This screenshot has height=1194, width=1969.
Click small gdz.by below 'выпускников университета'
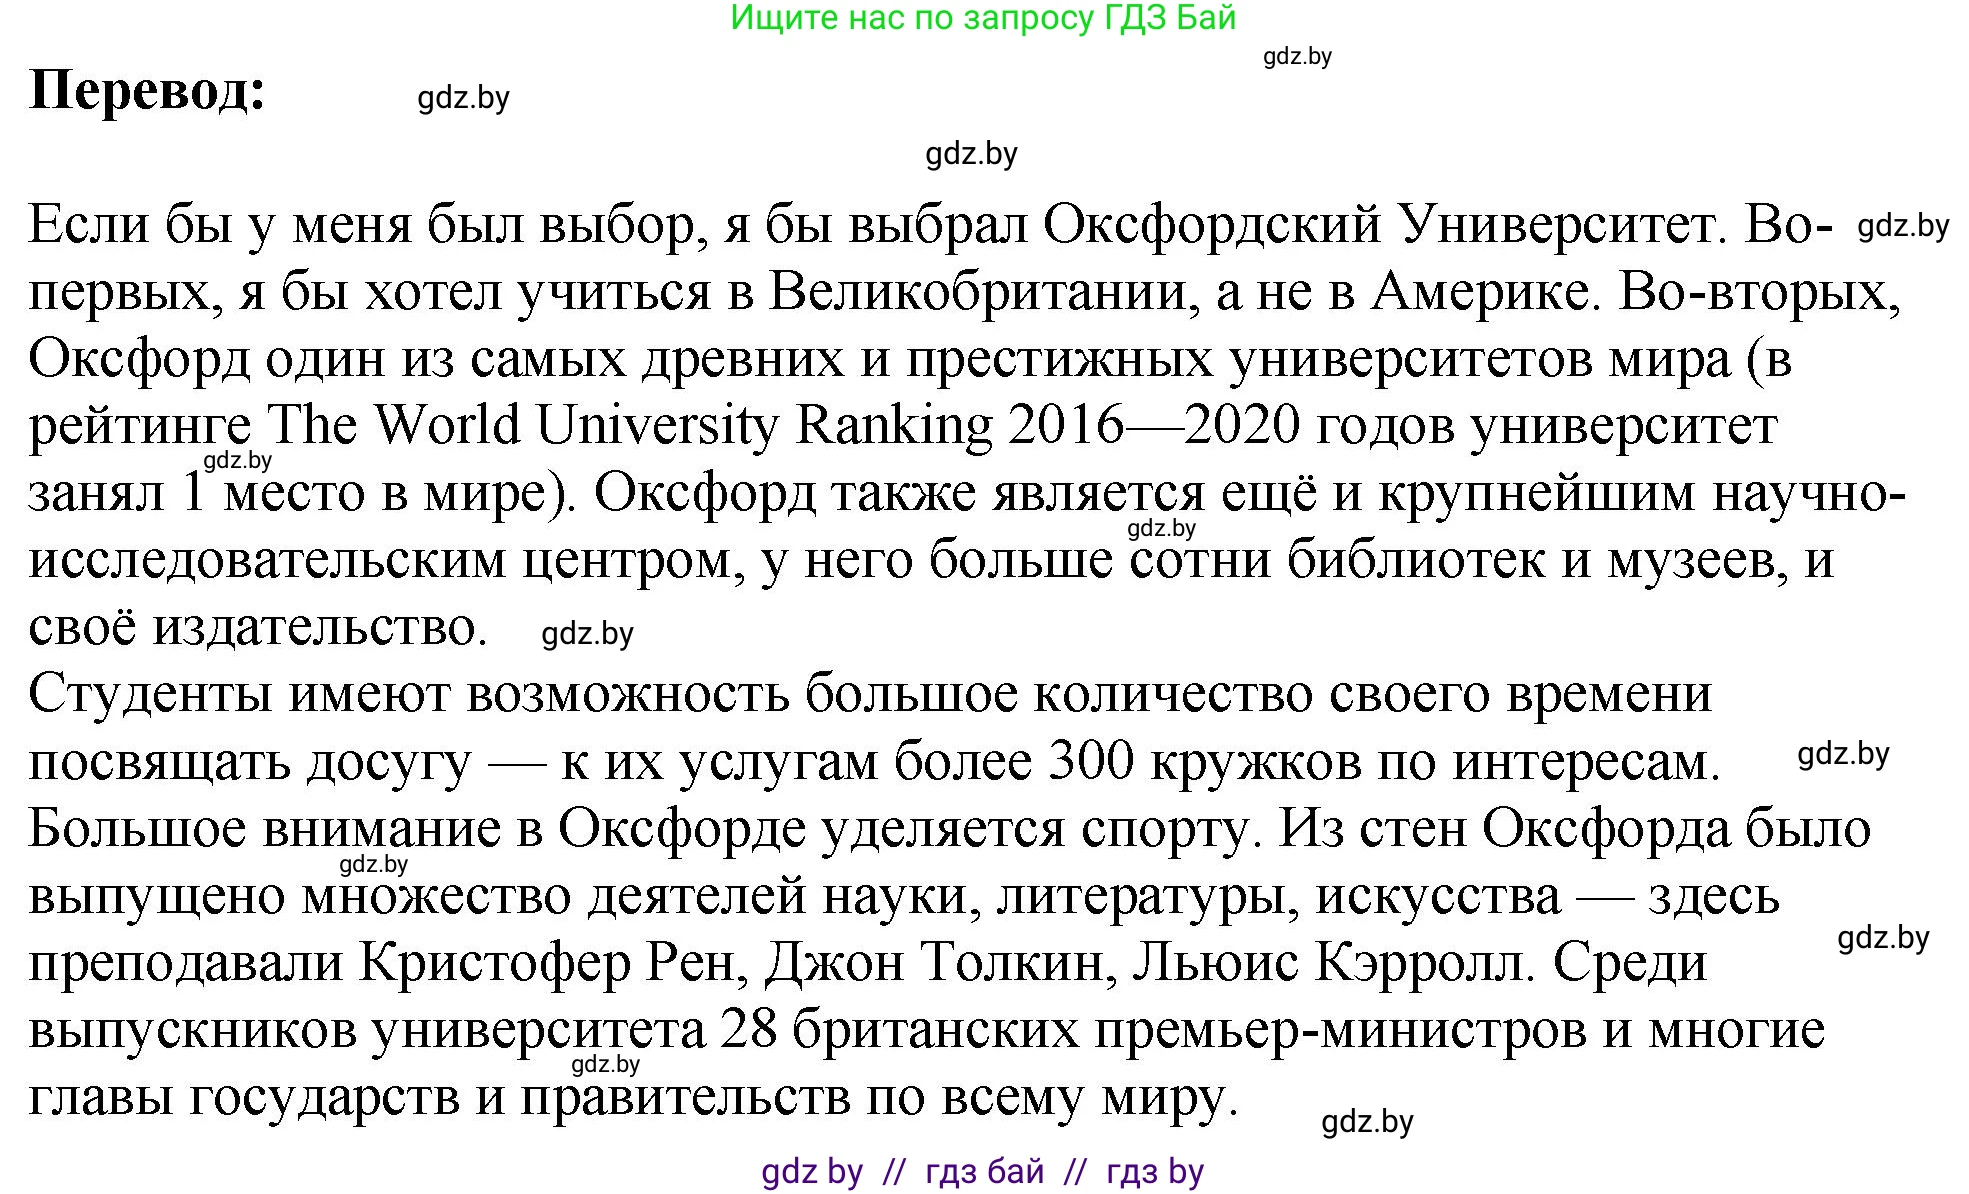coord(605,1064)
